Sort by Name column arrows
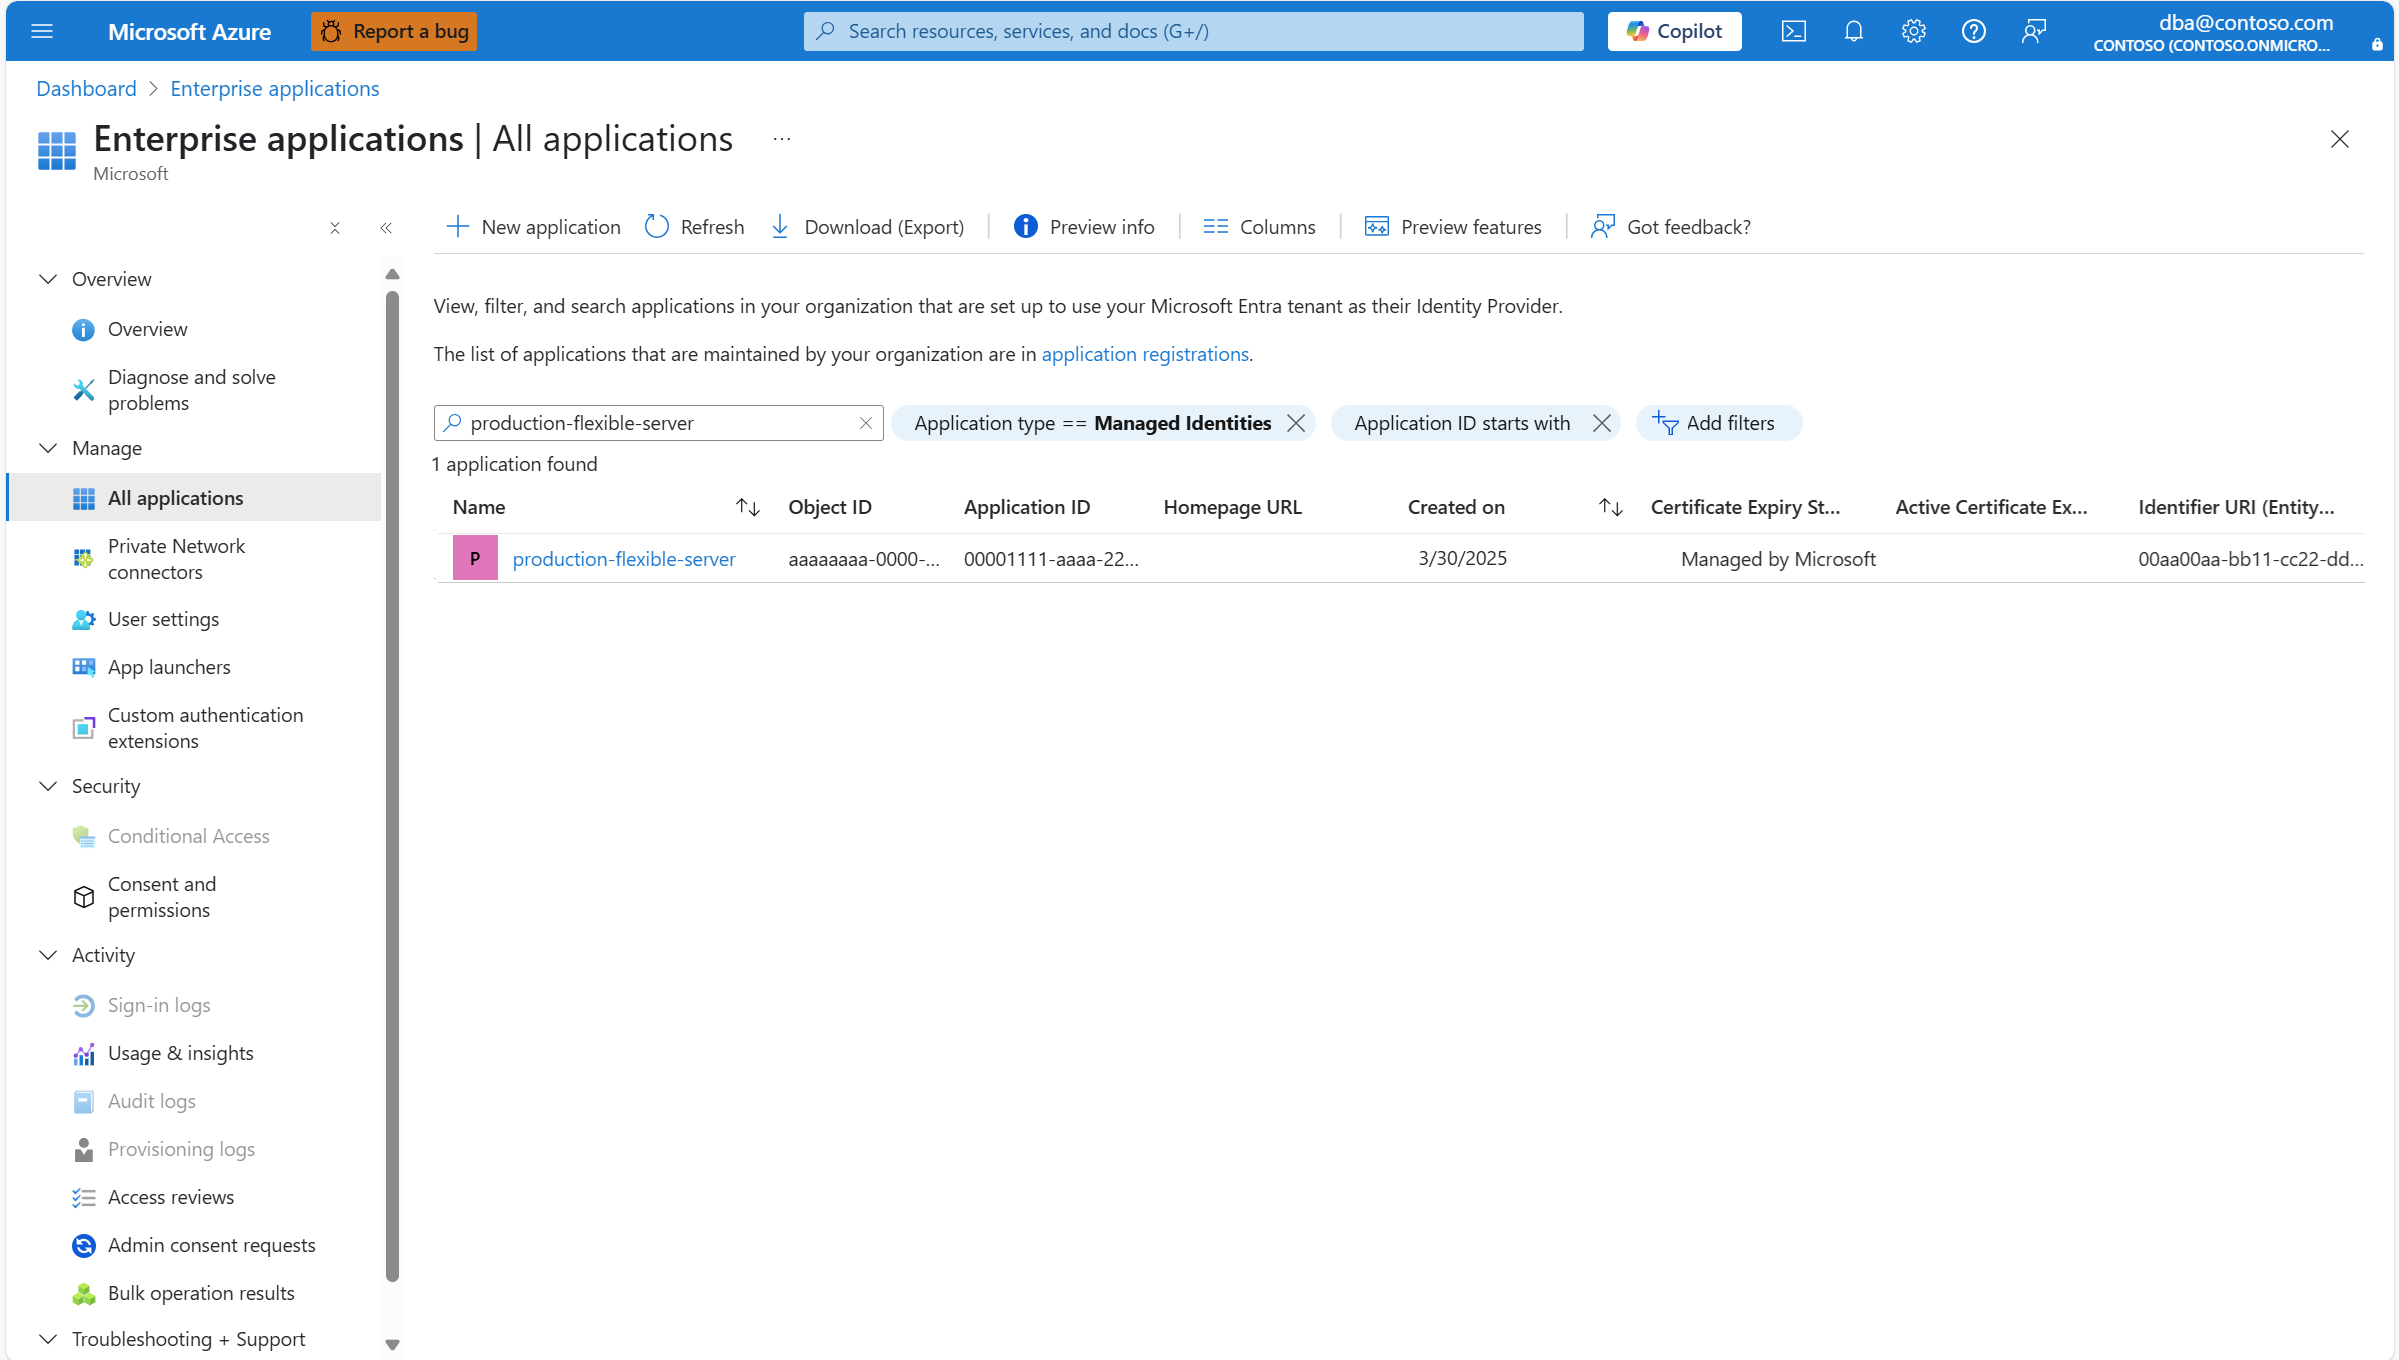This screenshot has width=2399, height=1360. [748, 507]
